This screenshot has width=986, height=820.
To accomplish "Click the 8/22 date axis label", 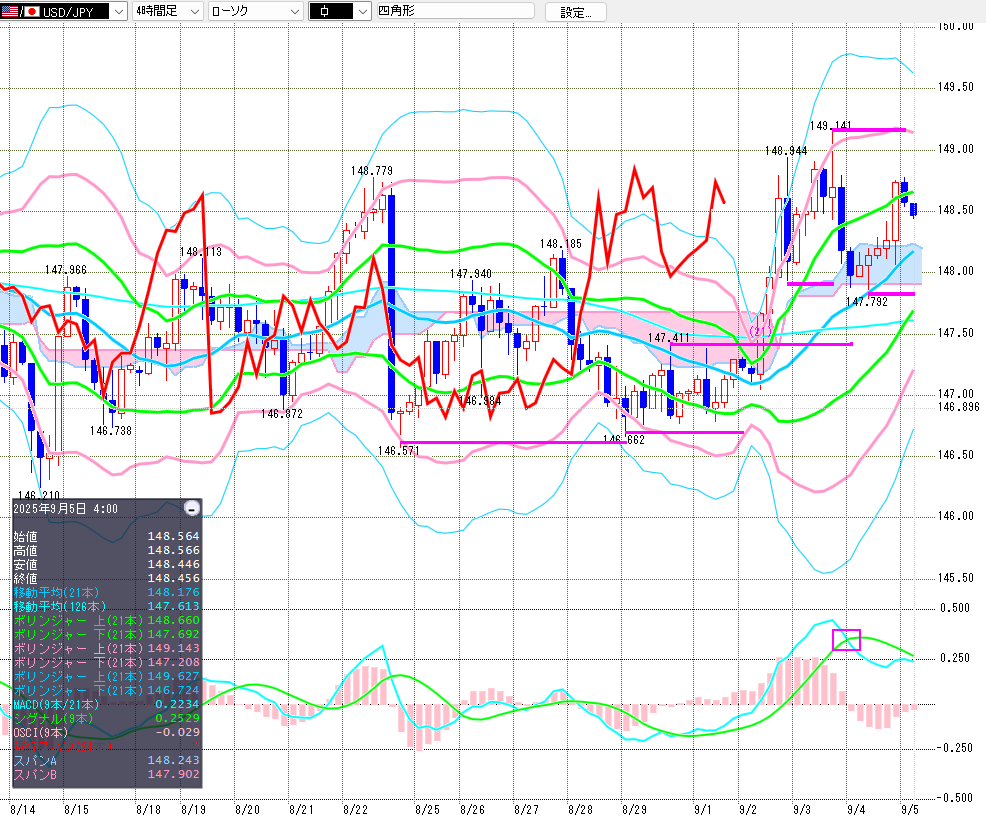I will [x=355, y=809].
